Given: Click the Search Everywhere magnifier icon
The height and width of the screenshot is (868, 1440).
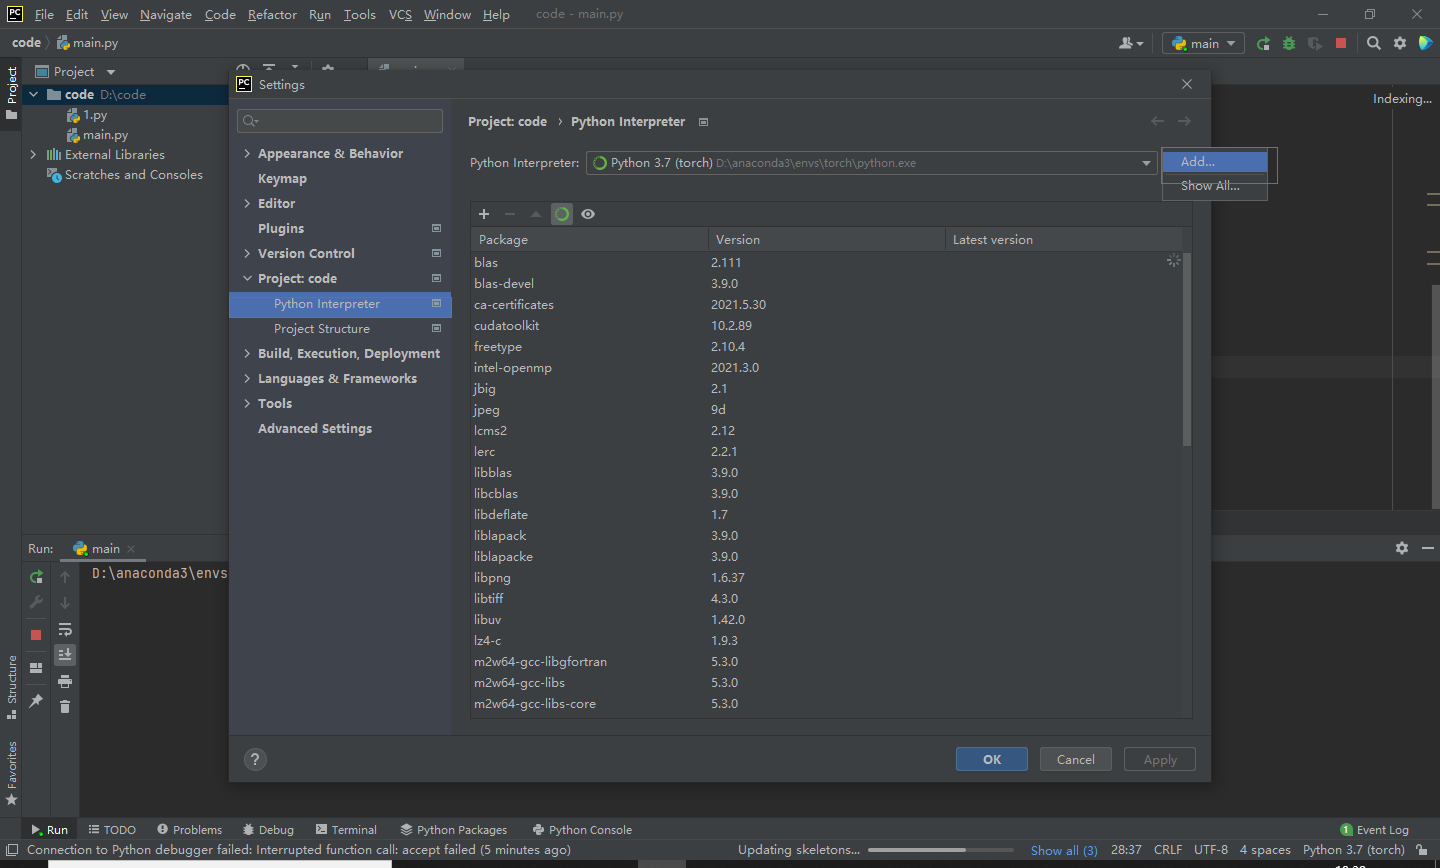Looking at the screenshot, I should click(1374, 43).
